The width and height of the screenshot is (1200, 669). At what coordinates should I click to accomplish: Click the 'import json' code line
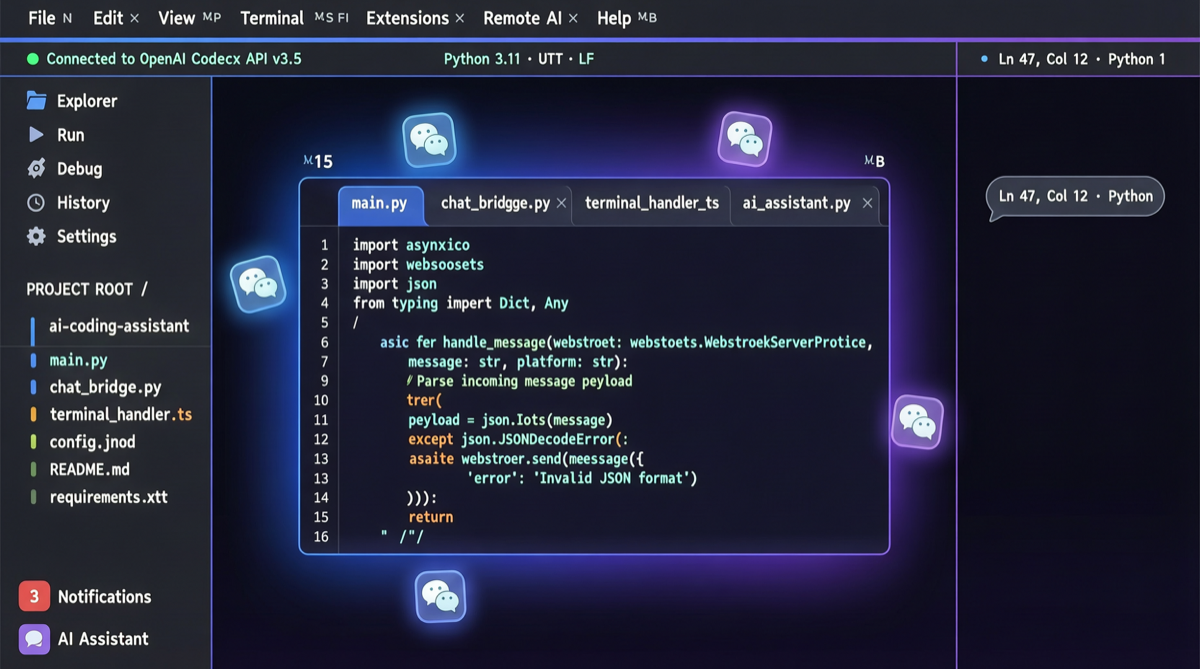point(395,284)
